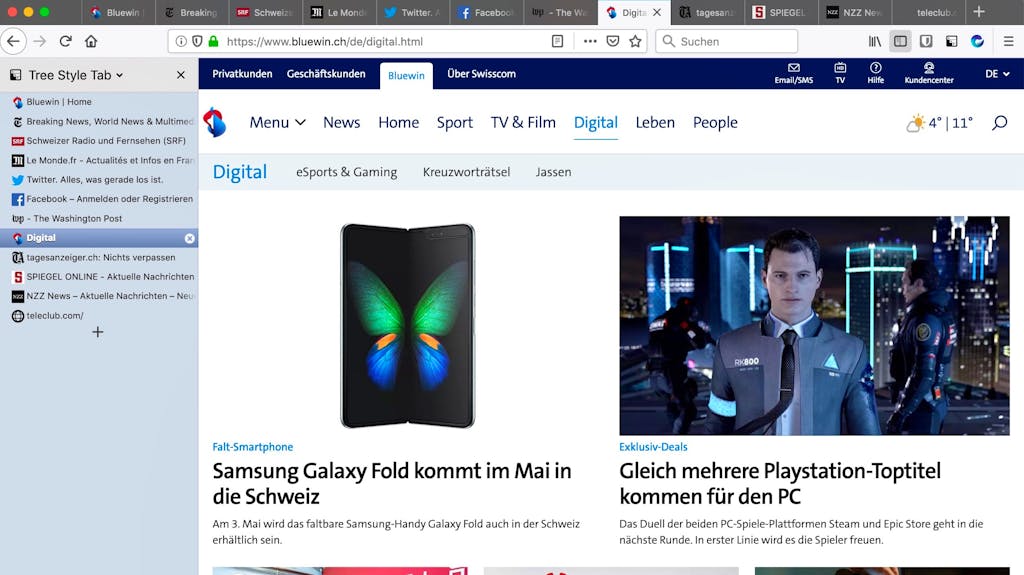Click the forward navigation arrow
1024x575 pixels.
point(40,41)
